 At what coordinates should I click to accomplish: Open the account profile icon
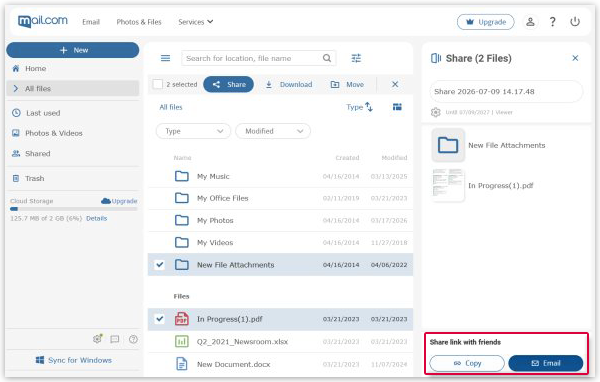point(530,22)
